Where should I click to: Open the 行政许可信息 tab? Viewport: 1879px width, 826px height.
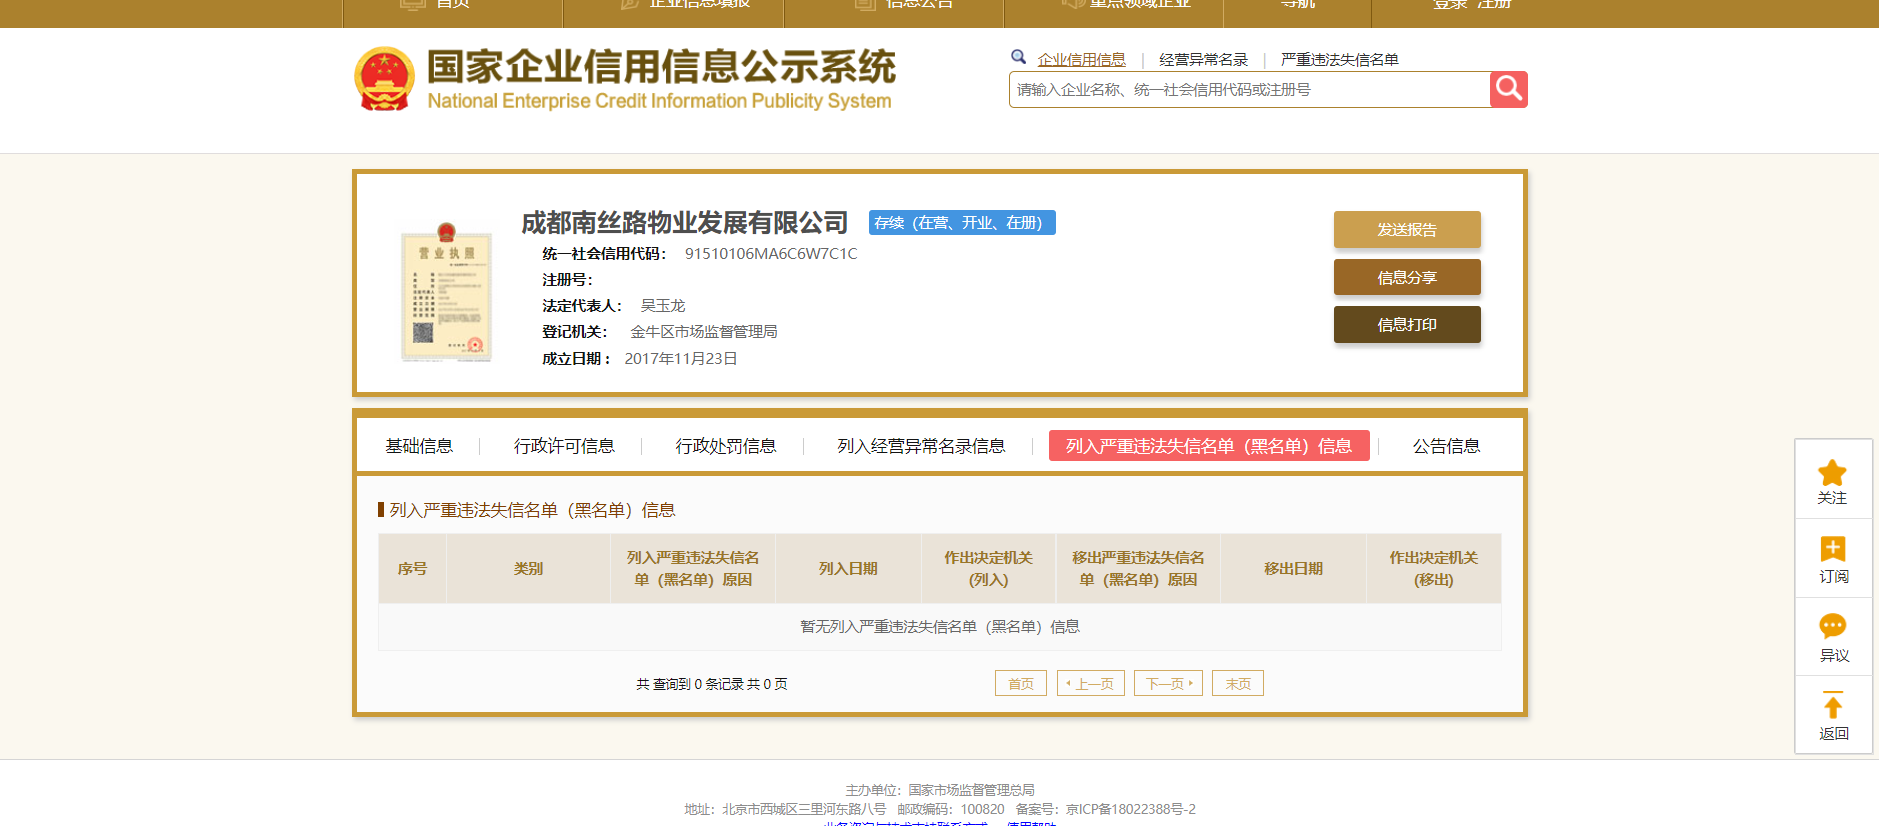pos(564,446)
